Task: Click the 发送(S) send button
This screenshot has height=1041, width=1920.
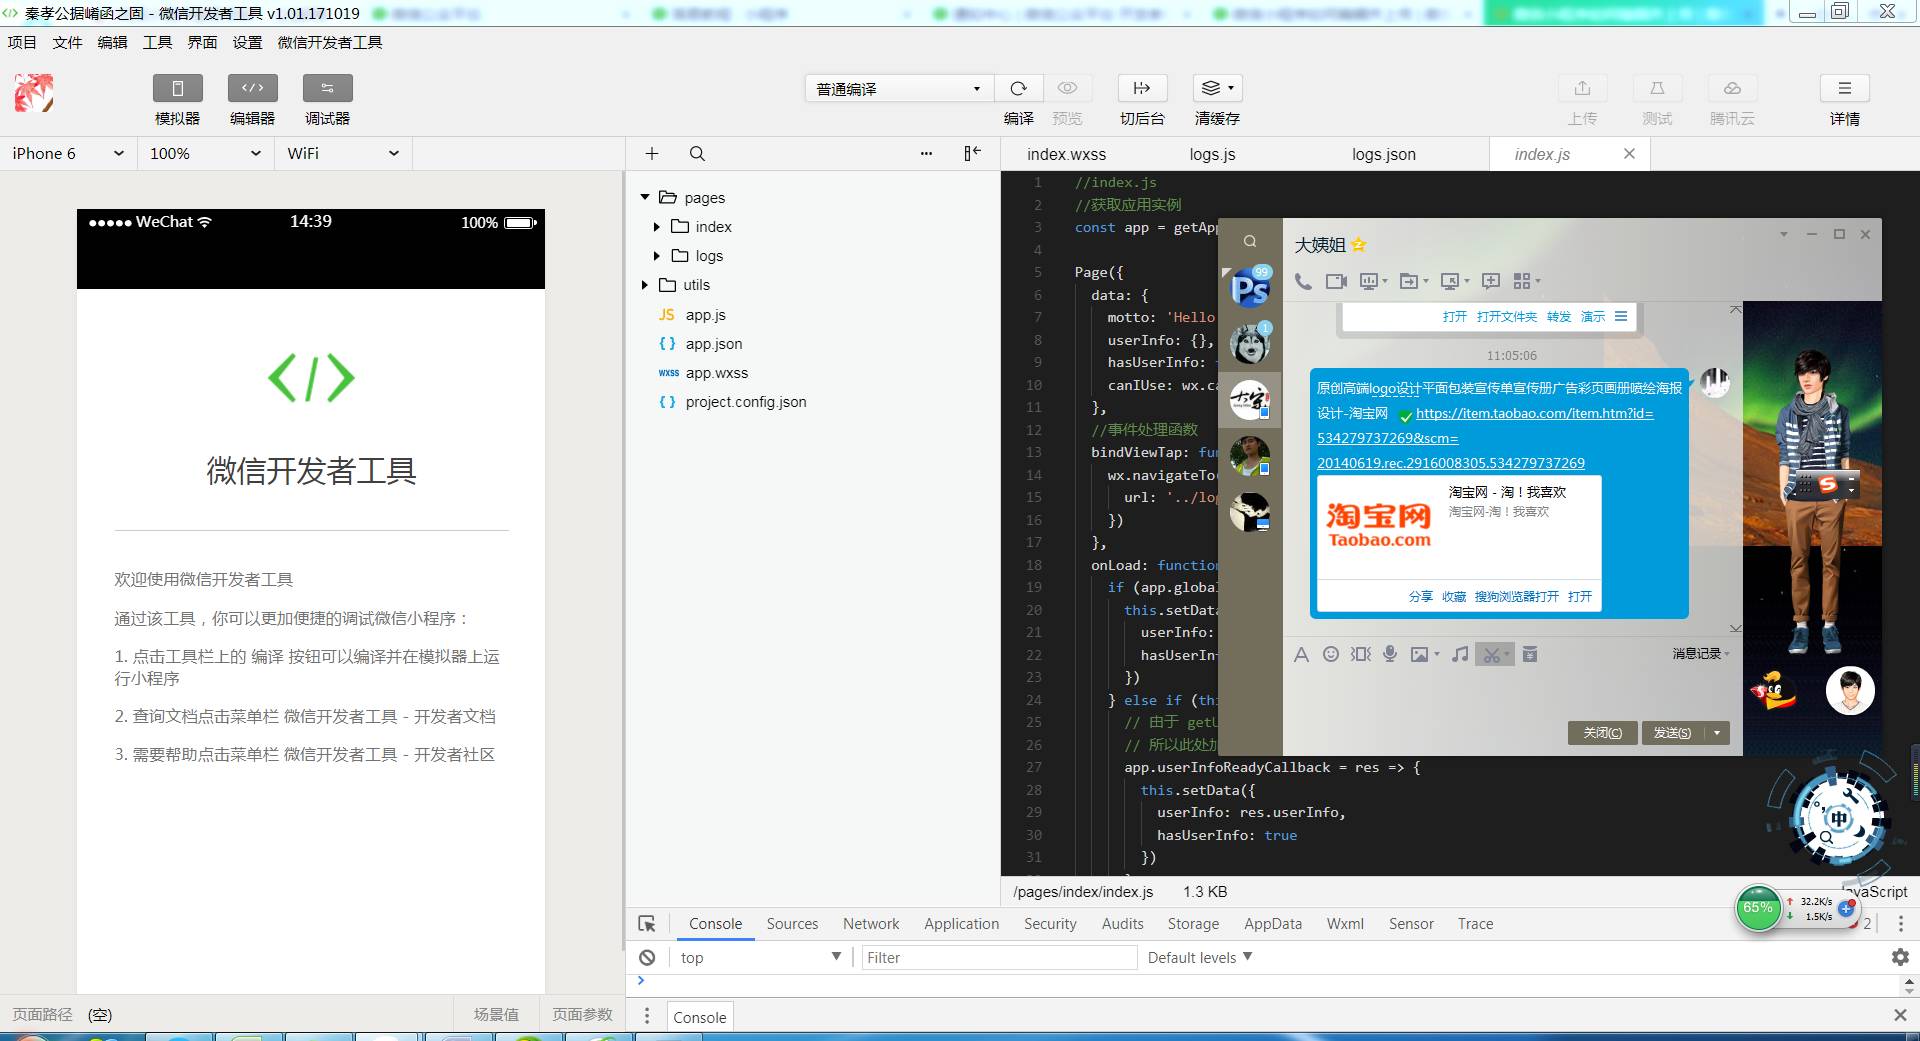Action: pos(1672,733)
